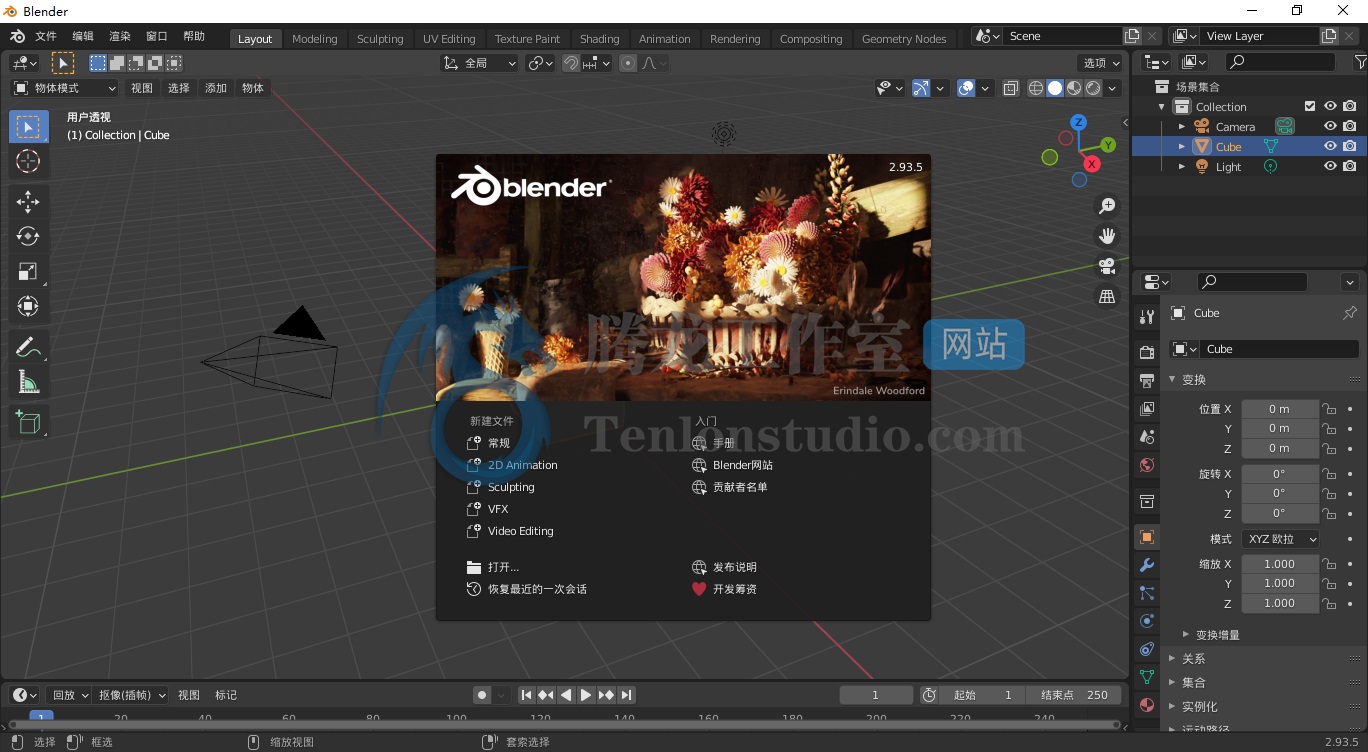Recover the last session
The width and height of the screenshot is (1368, 752).
pyautogui.click(x=527, y=589)
